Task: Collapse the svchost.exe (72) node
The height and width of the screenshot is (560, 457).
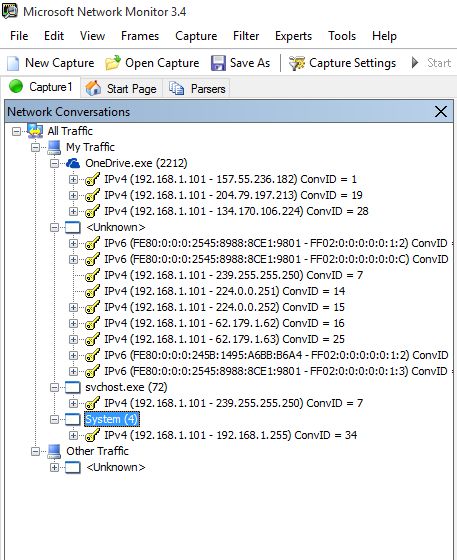Action: [x=54, y=388]
